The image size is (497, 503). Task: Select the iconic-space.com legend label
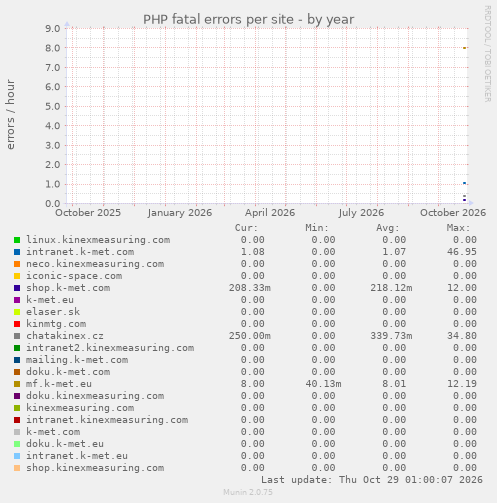tap(74, 276)
